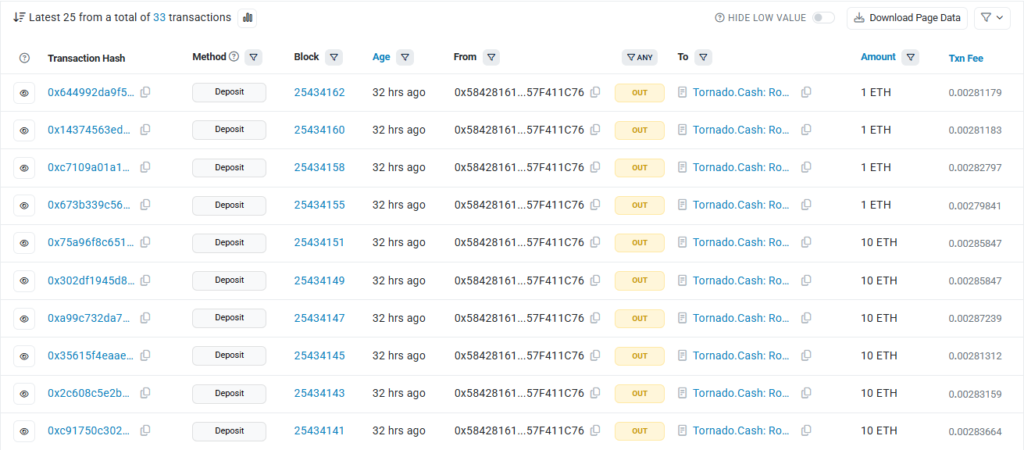Copy From address in block 25434160 row
Image resolution: width=1024 pixels, height=450 pixels.
tap(595, 130)
